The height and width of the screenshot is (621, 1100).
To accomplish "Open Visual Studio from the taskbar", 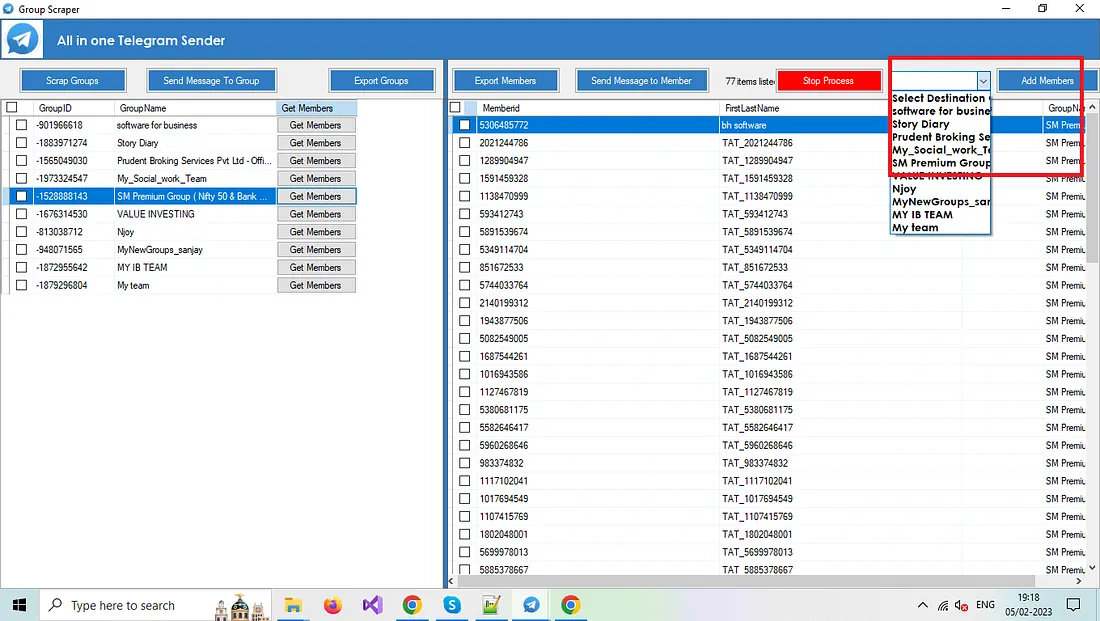I will click(373, 605).
